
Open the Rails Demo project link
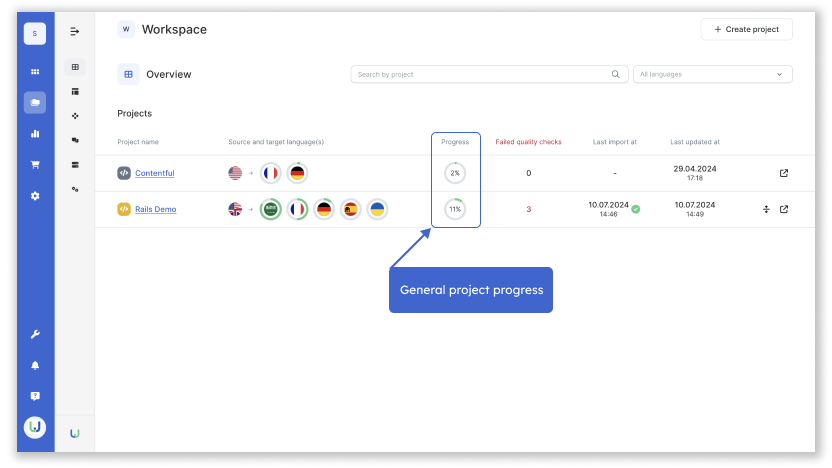tap(155, 209)
